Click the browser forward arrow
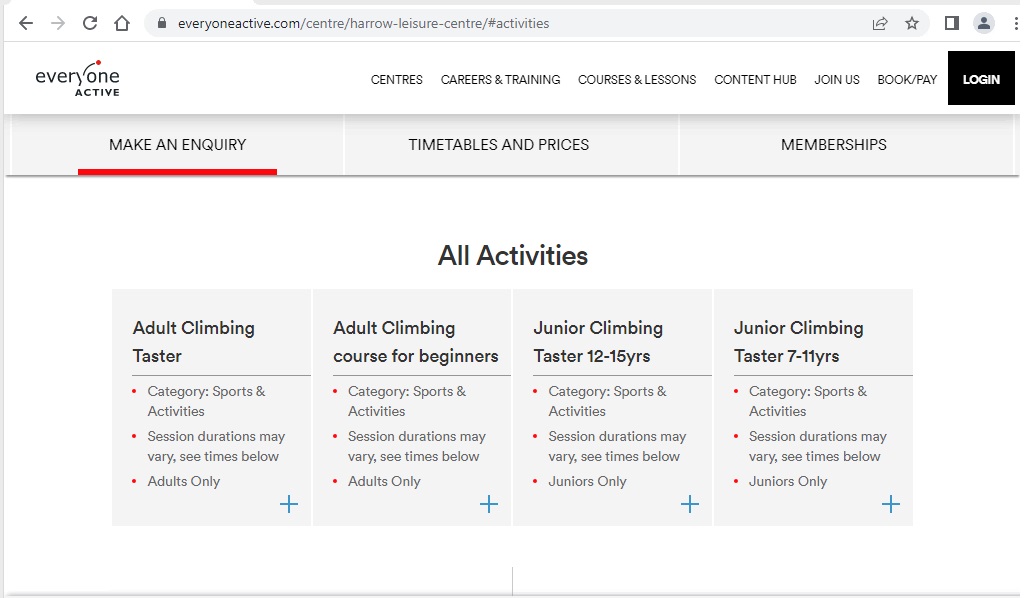Image resolution: width=1024 pixels, height=598 pixels. (58, 24)
